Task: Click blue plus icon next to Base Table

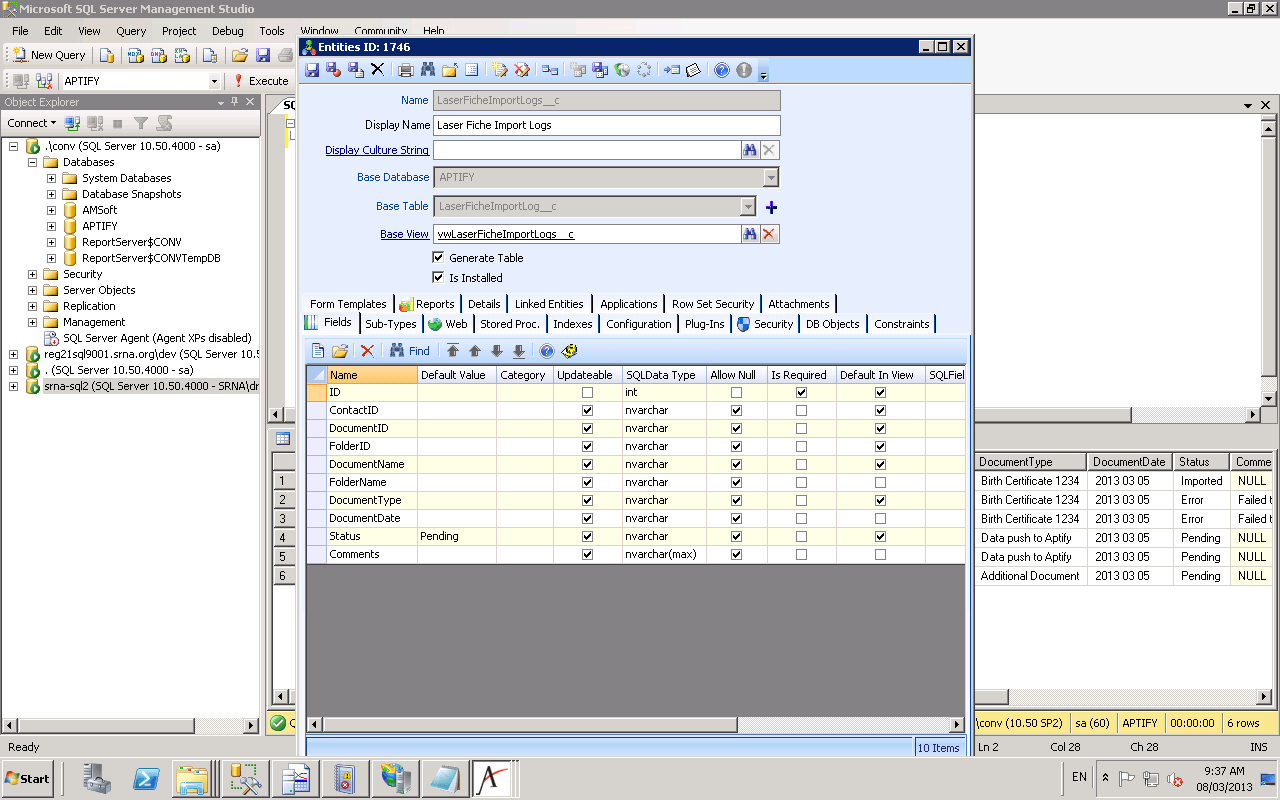Action: point(771,207)
